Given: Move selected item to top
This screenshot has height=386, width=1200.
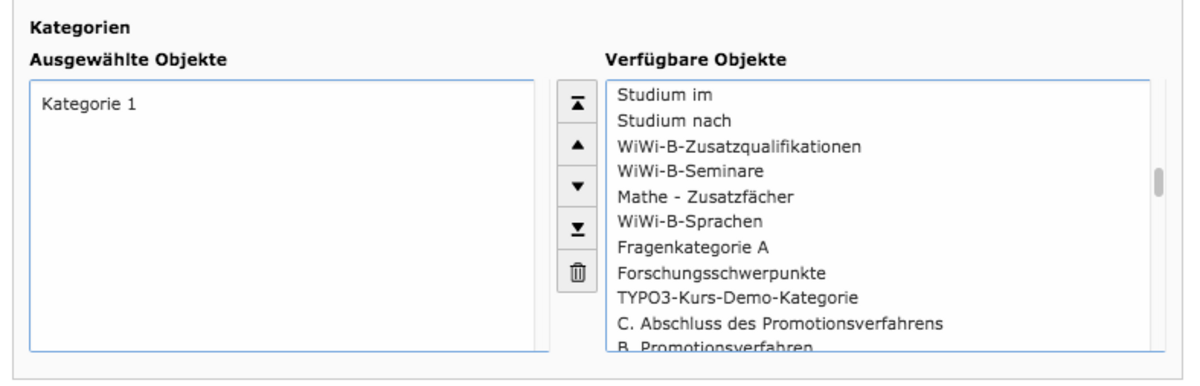Looking at the screenshot, I should pyautogui.click(x=577, y=102).
